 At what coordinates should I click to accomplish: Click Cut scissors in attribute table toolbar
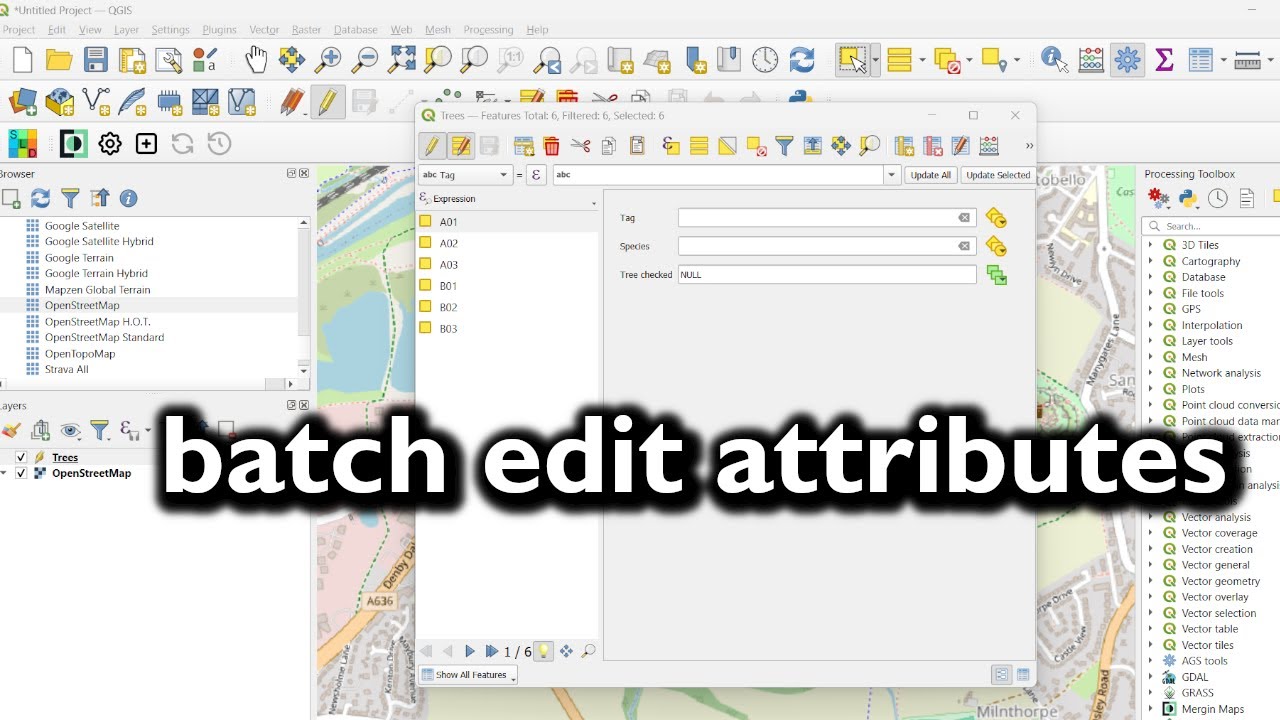click(580, 147)
